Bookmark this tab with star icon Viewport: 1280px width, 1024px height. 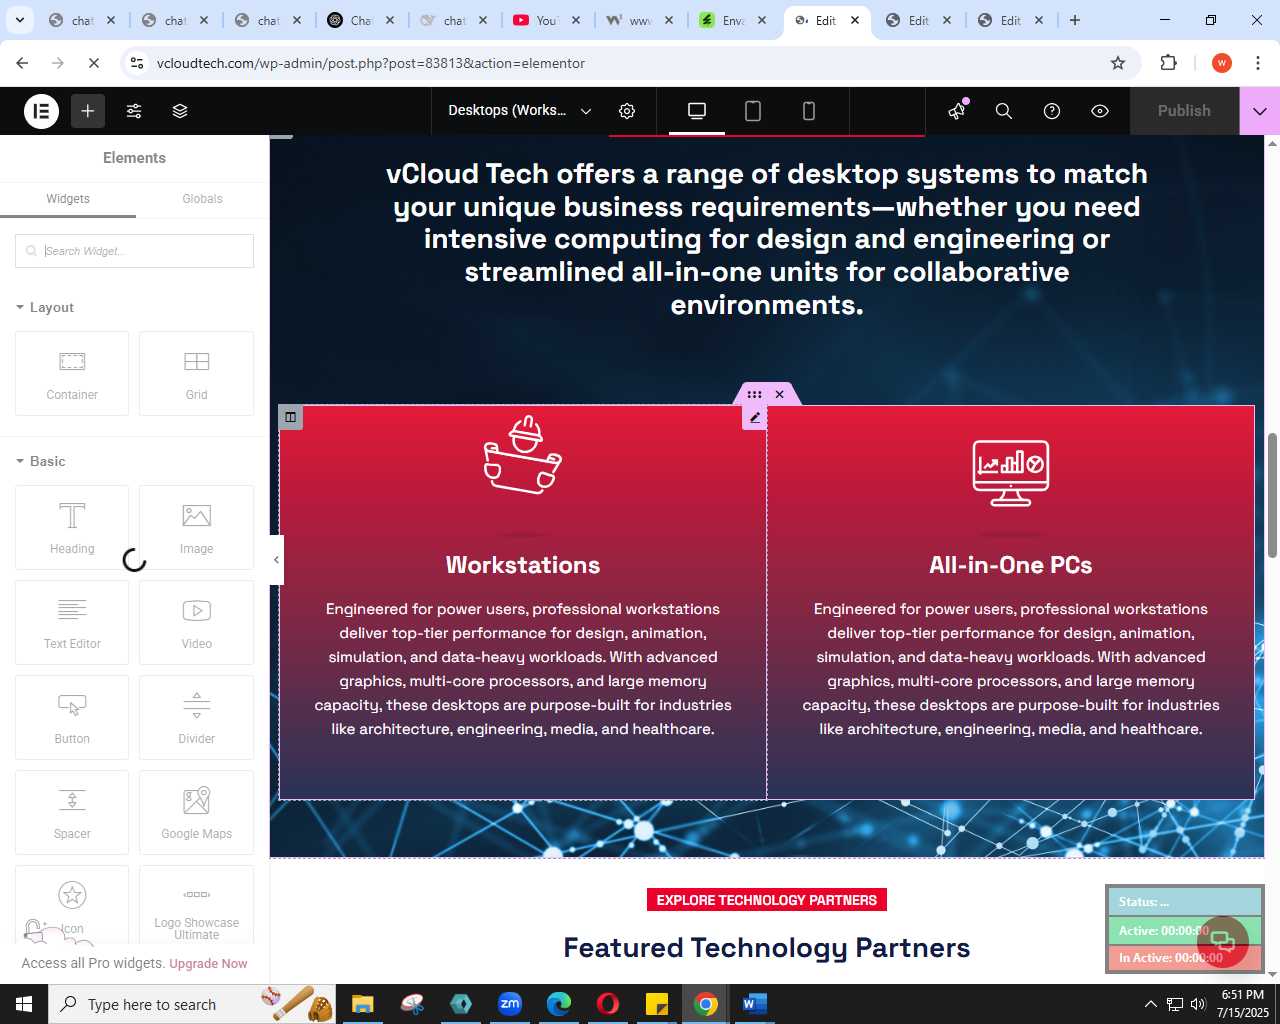pyautogui.click(x=1118, y=63)
